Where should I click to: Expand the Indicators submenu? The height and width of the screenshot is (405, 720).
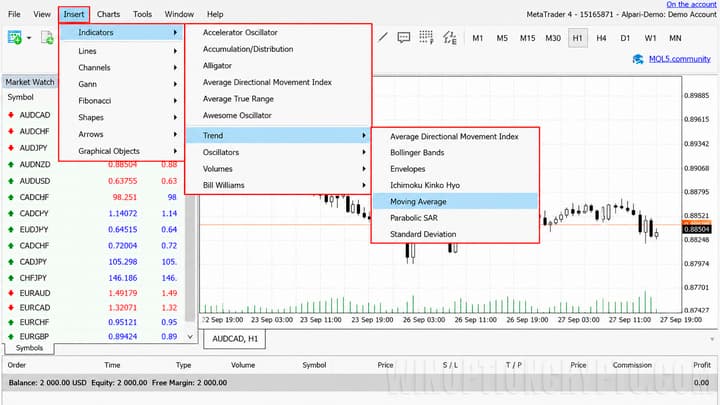(122, 33)
